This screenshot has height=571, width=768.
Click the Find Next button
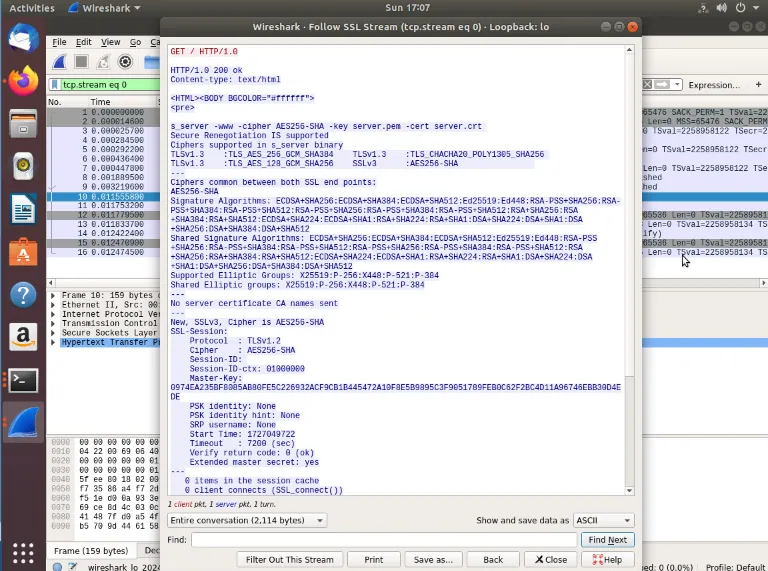pyautogui.click(x=607, y=540)
